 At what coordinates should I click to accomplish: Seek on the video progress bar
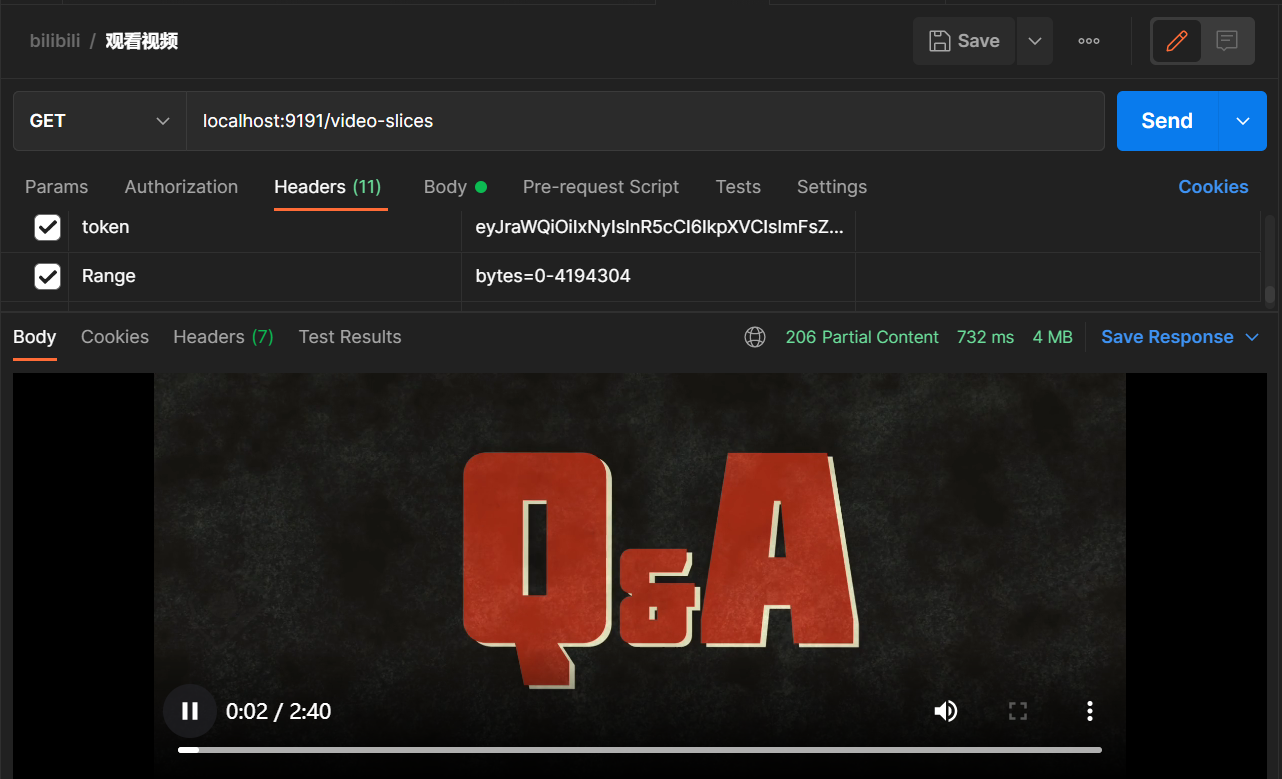(x=640, y=749)
